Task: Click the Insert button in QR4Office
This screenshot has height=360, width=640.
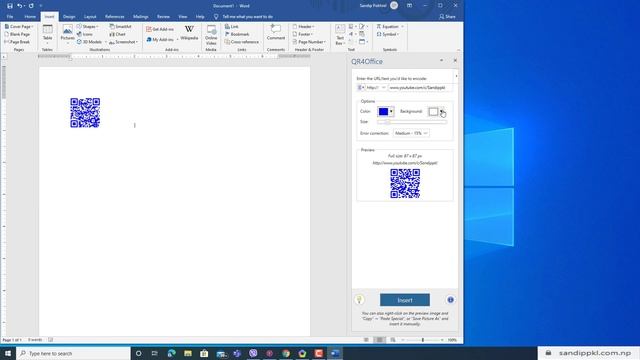Action: pos(404,300)
